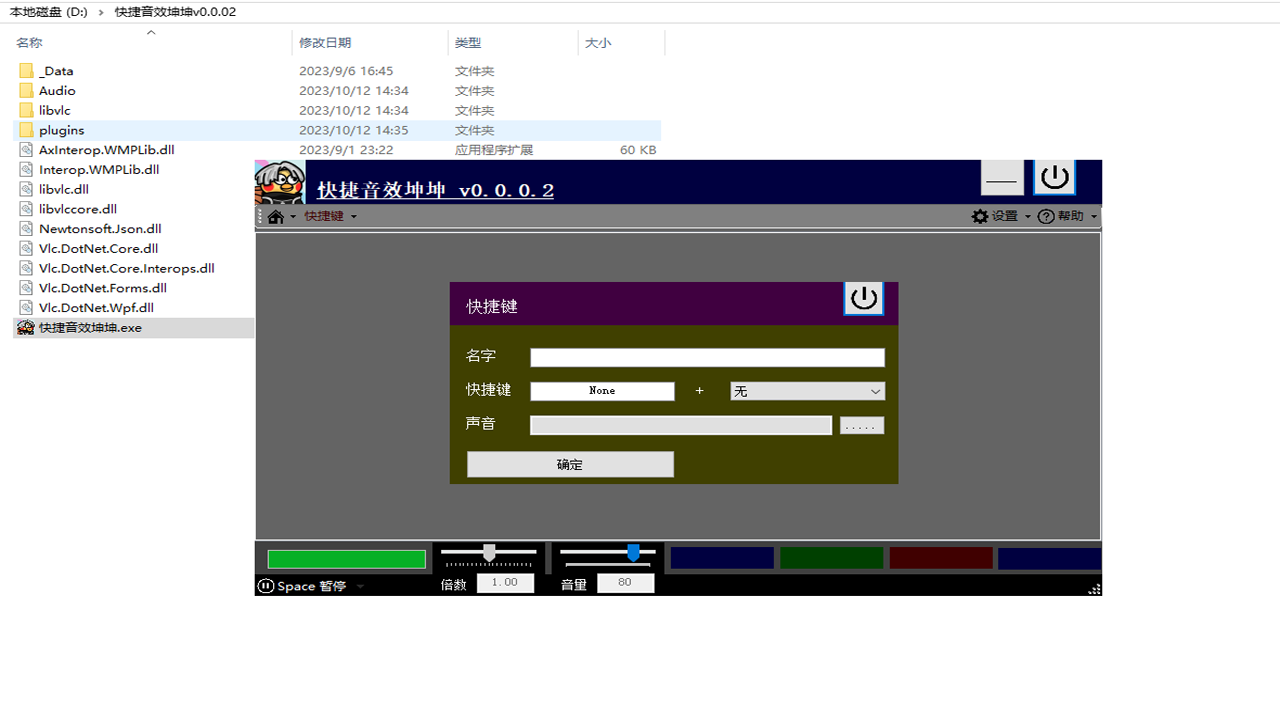The width and height of the screenshot is (1280, 720).
Task: Click the 帮助 question mark icon
Action: point(1044,215)
